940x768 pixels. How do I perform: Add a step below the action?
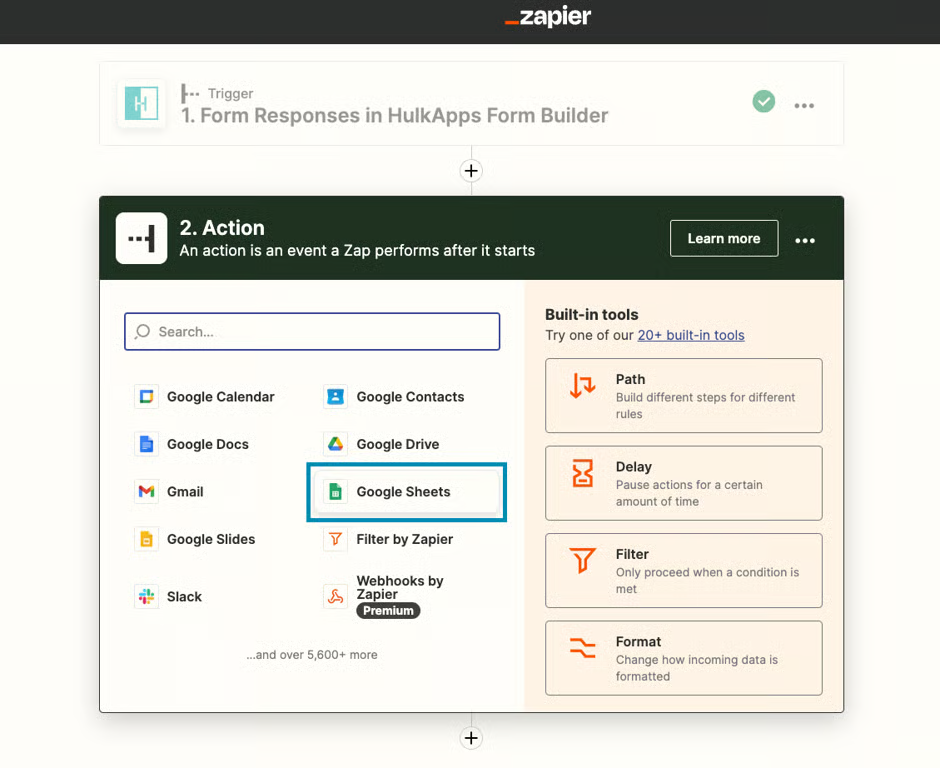[471, 738]
